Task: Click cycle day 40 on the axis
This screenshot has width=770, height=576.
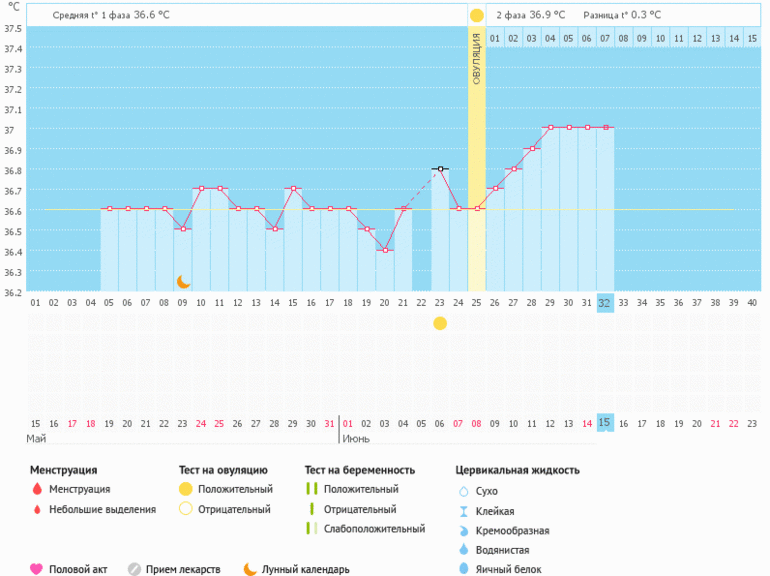Action: [752, 303]
